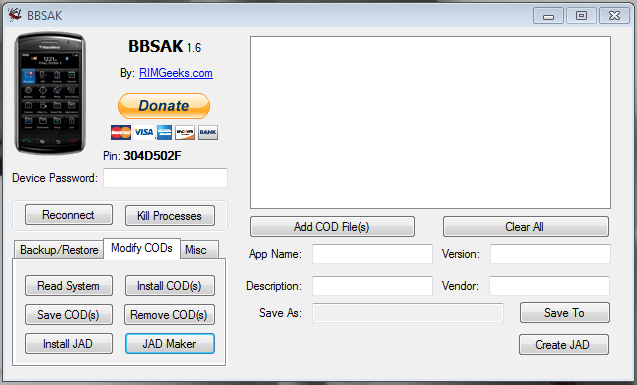The height and width of the screenshot is (385, 637).
Task: Select the Modify CODs tab
Action: 142,248
